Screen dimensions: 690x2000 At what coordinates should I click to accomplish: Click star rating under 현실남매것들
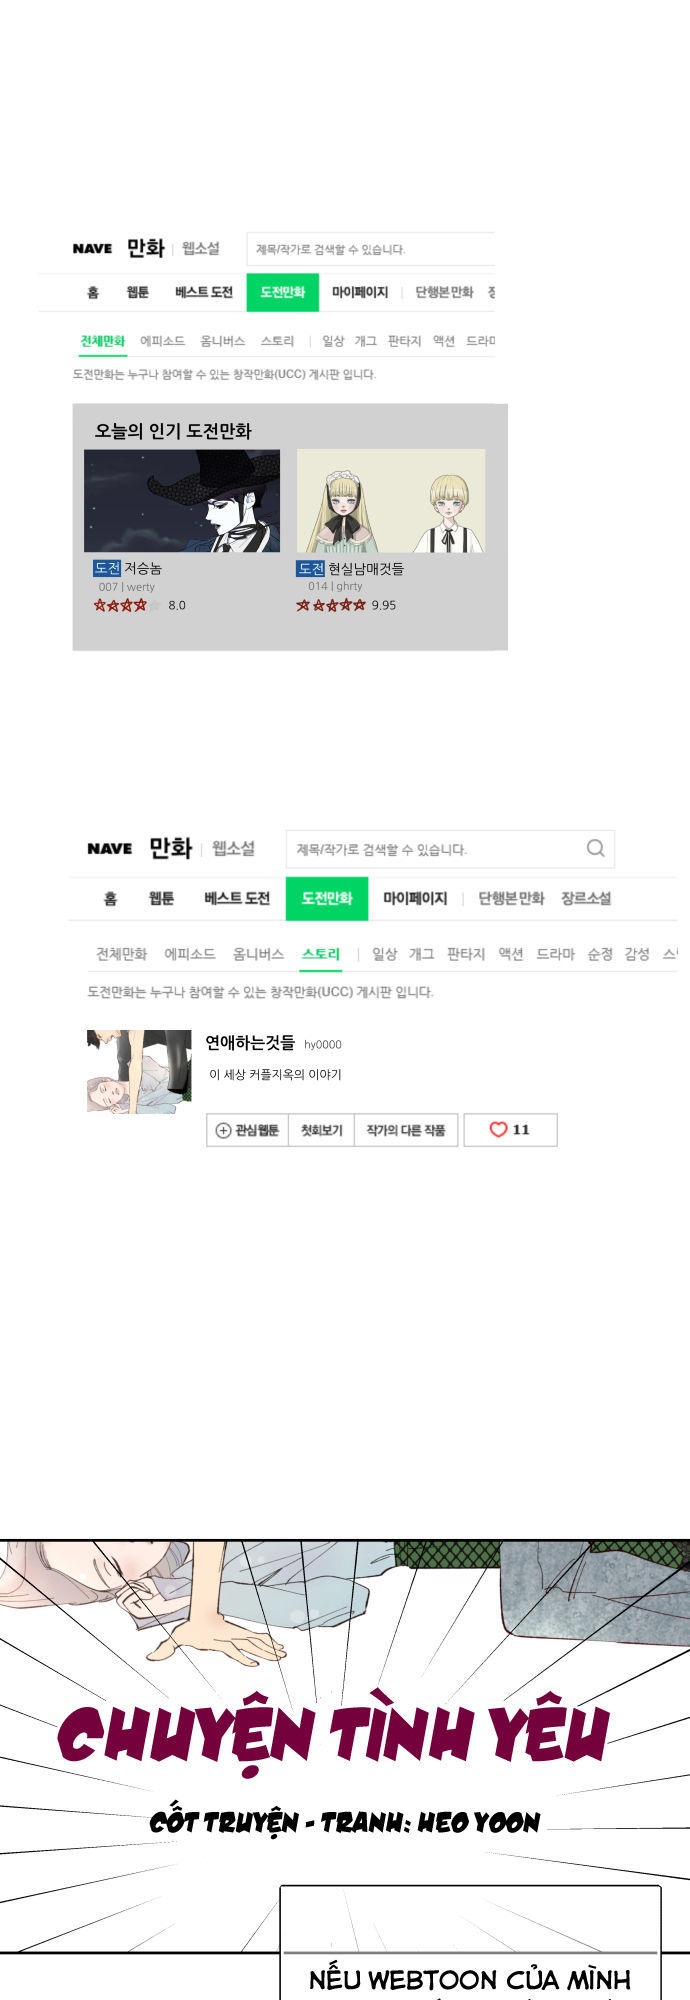[x=331, y=605]
